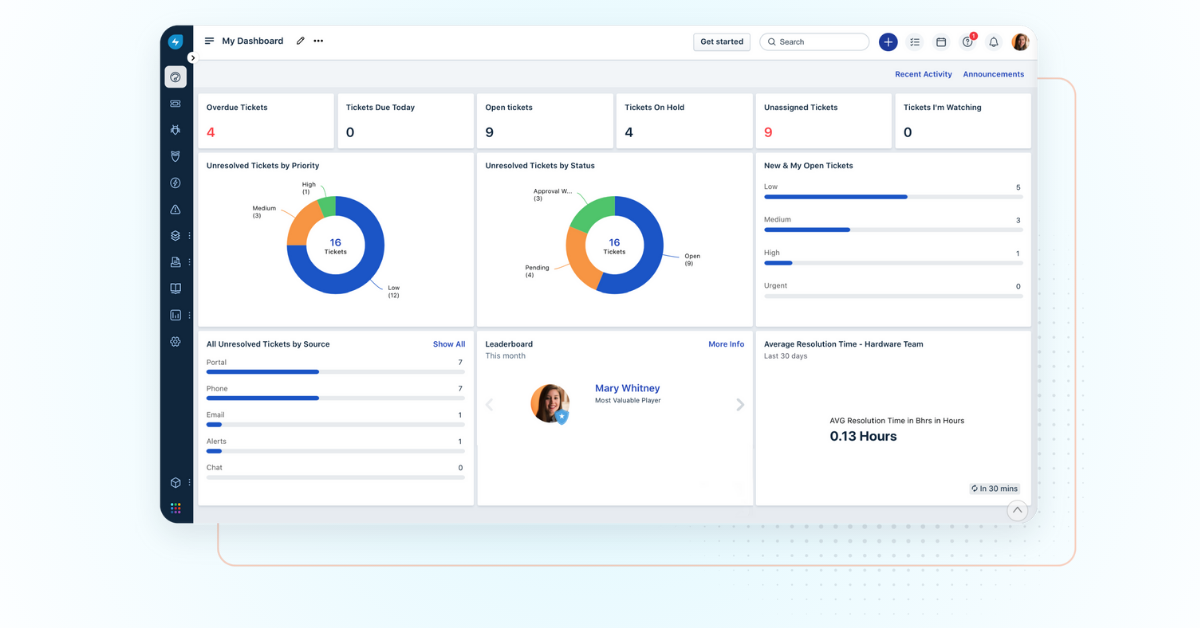Screen dimensions: 1200x628
Task: Open the Admin settings gear in sidebar
Action: pyautogui.click(x=175, y=342)
